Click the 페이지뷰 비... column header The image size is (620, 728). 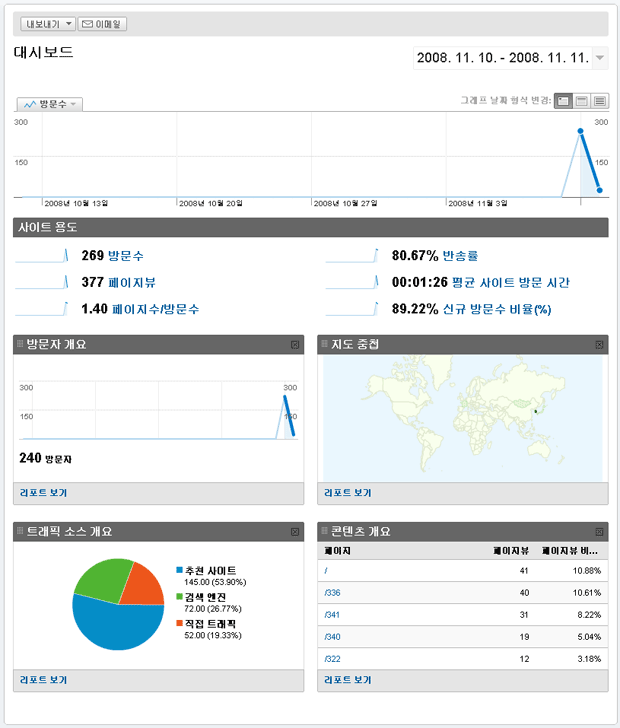(x=570, y=551)
